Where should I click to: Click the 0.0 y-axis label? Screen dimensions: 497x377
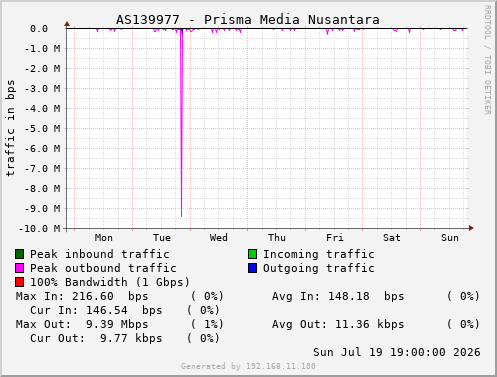click(39, 29)
